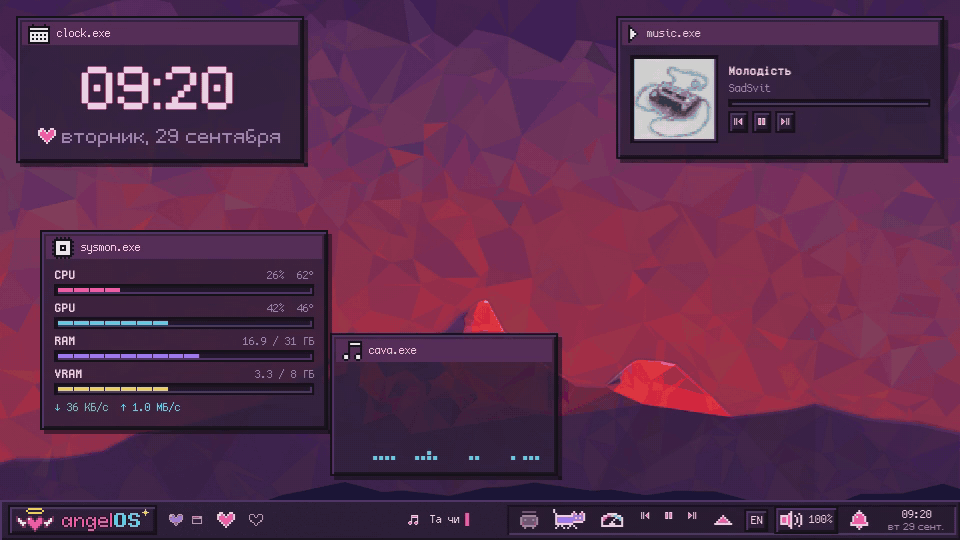Click the calendar icon in clock.exe
This screenshot has width=960, height=540.
pos(39,34)
